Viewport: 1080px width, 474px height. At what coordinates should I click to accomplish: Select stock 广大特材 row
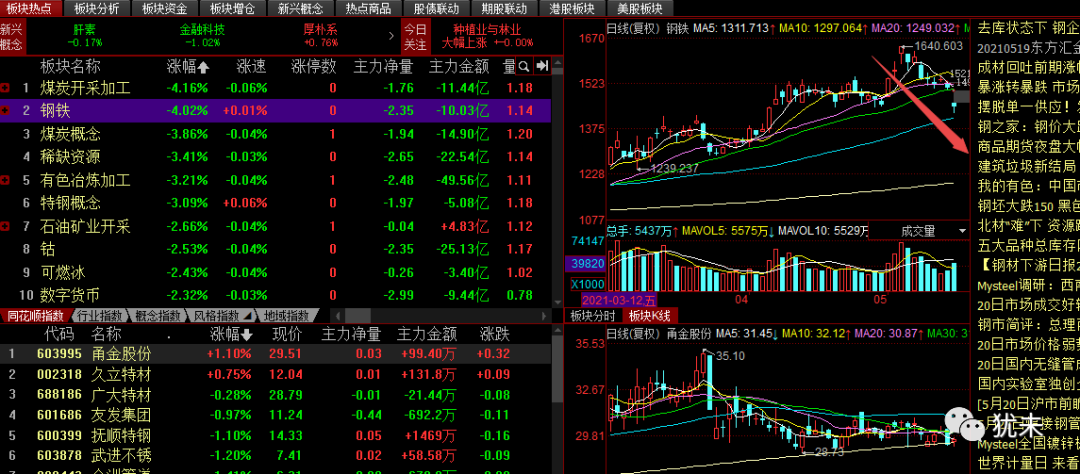point(276,395)
